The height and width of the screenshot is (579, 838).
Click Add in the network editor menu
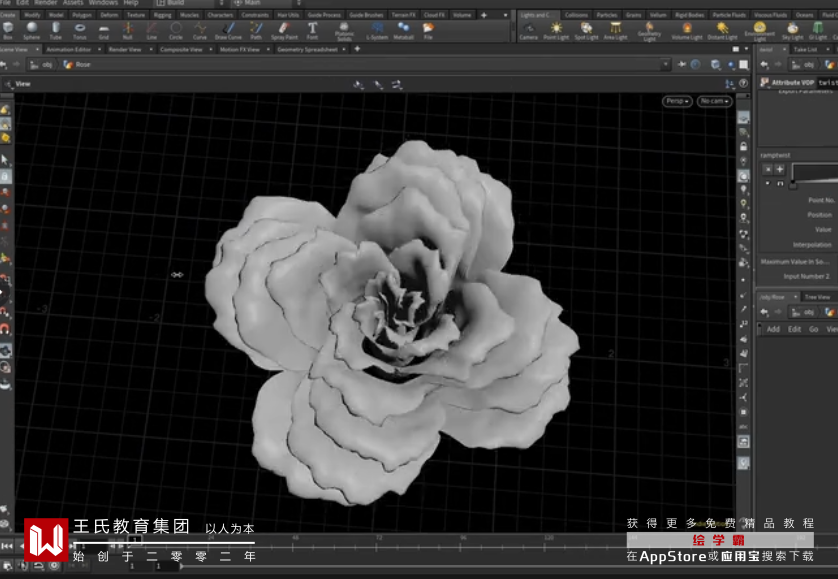click(773, 329)
